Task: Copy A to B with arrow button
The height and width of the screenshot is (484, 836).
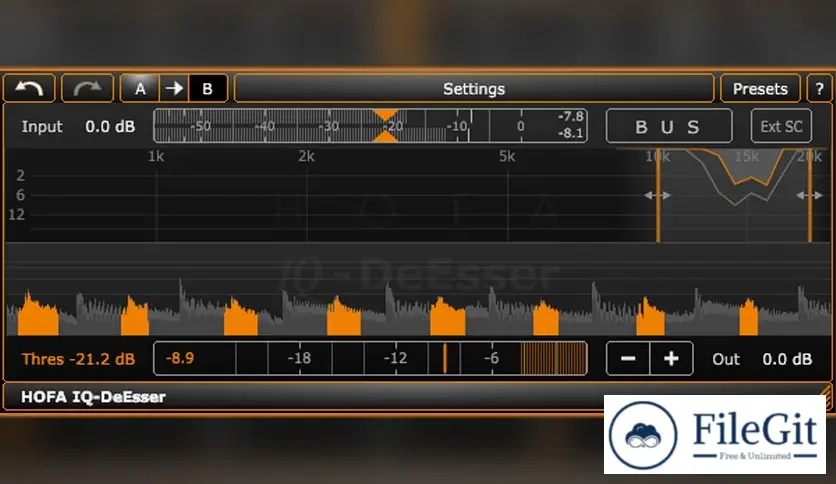Action: pos(174,88)
